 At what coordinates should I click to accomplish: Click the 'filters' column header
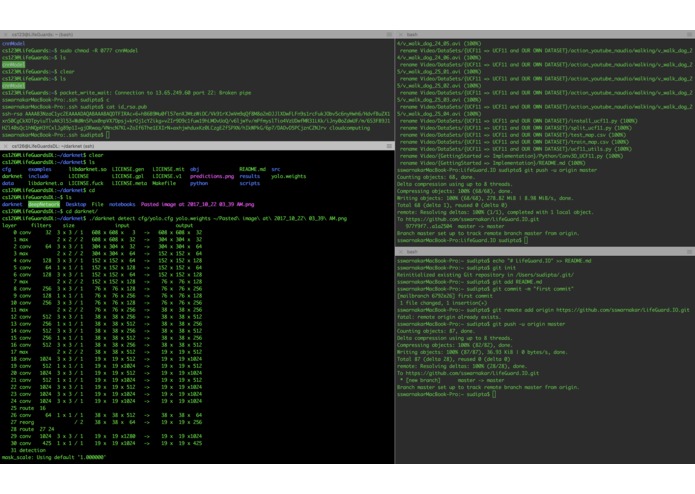(41, 226)
